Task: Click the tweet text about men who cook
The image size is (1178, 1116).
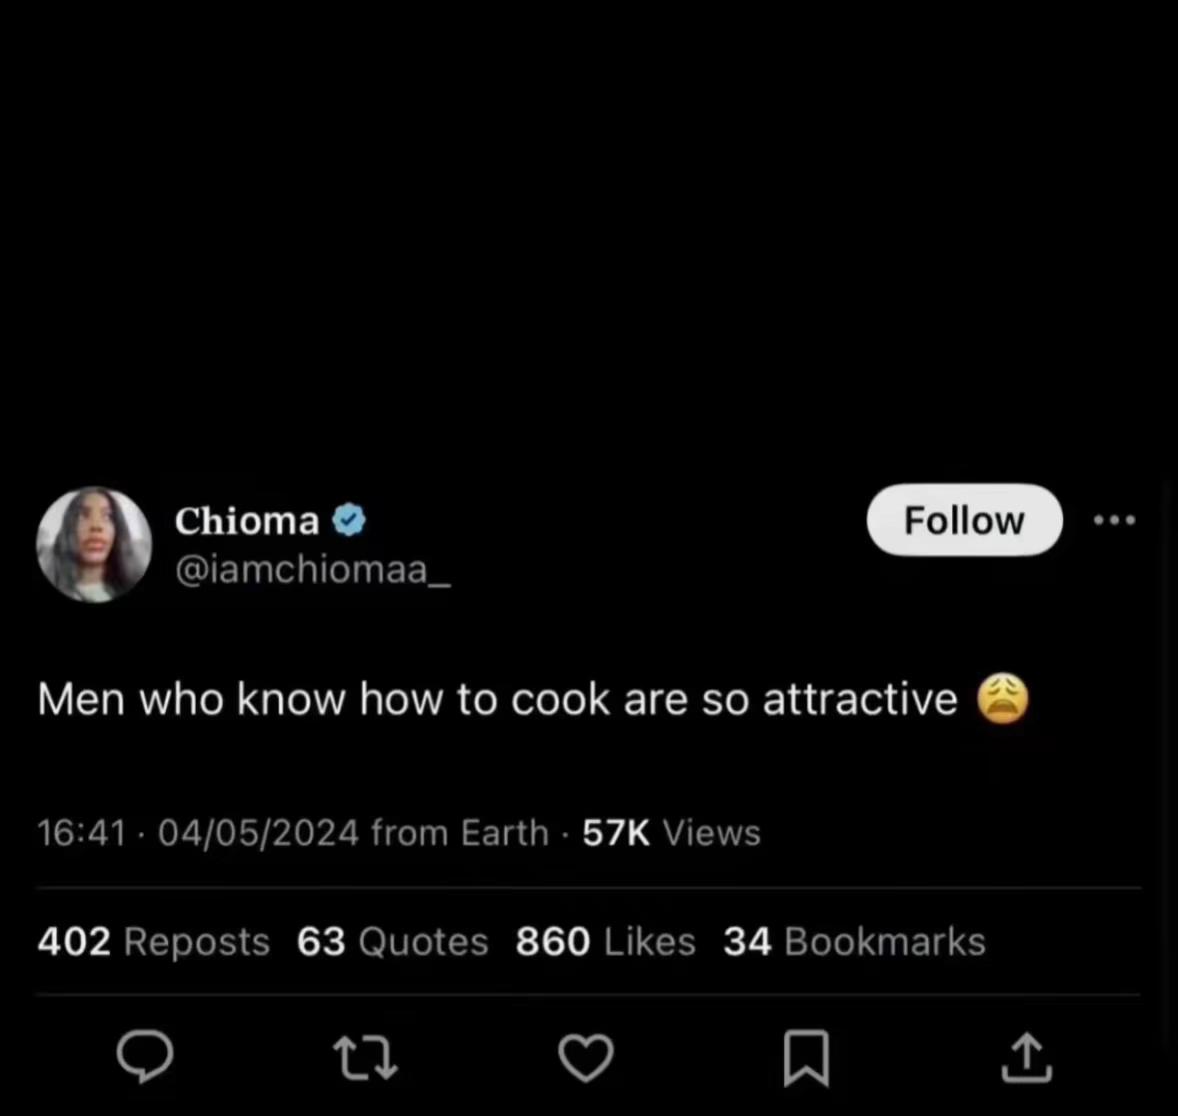Action: point(497,699)
